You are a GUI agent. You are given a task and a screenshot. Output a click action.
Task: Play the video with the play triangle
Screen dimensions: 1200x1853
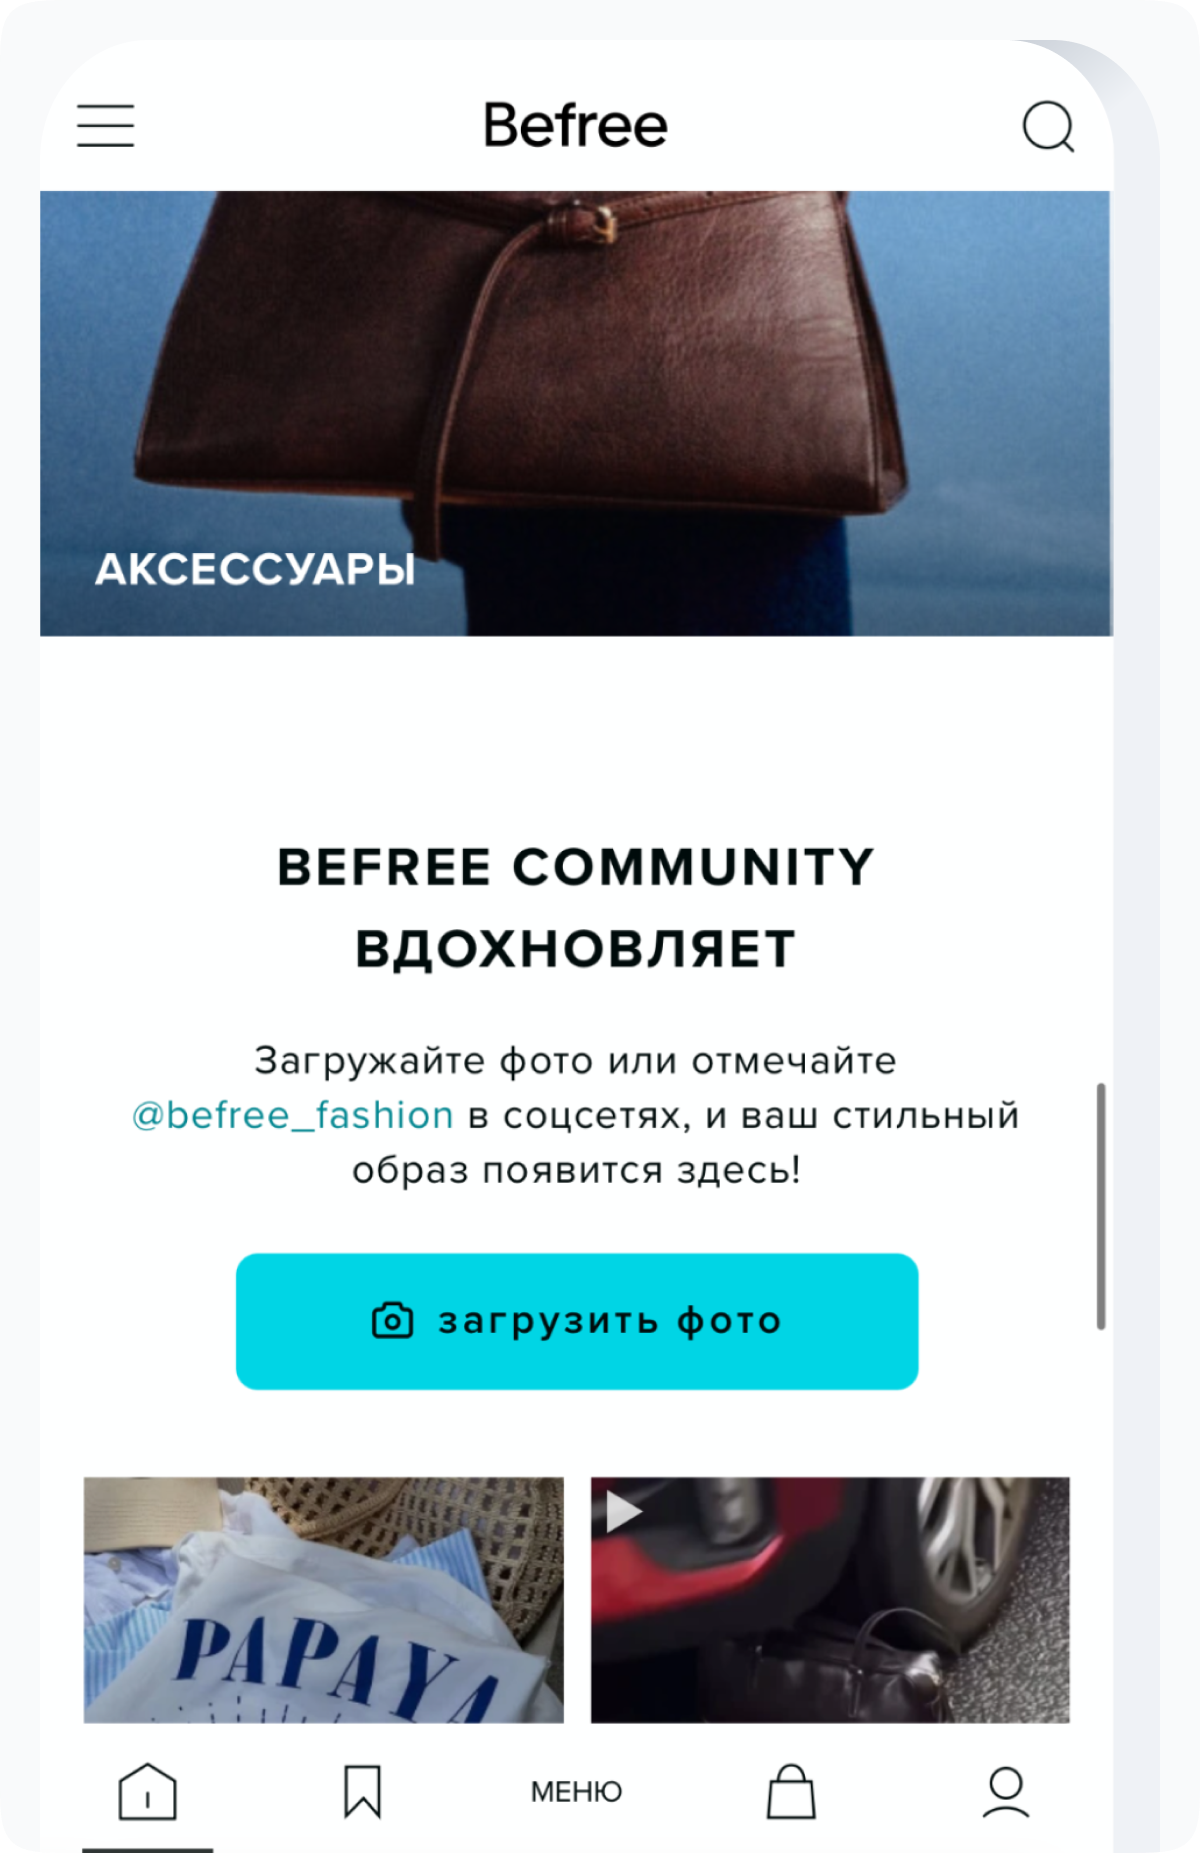point(623,1512)
